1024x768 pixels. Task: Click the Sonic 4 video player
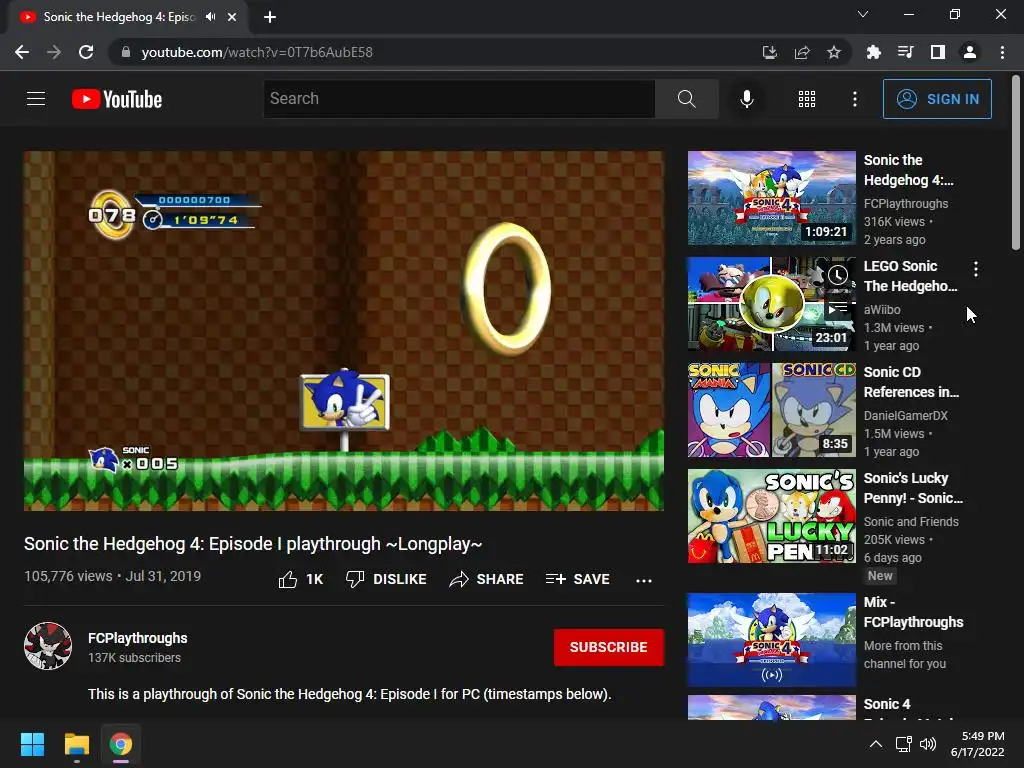(344, 331)
